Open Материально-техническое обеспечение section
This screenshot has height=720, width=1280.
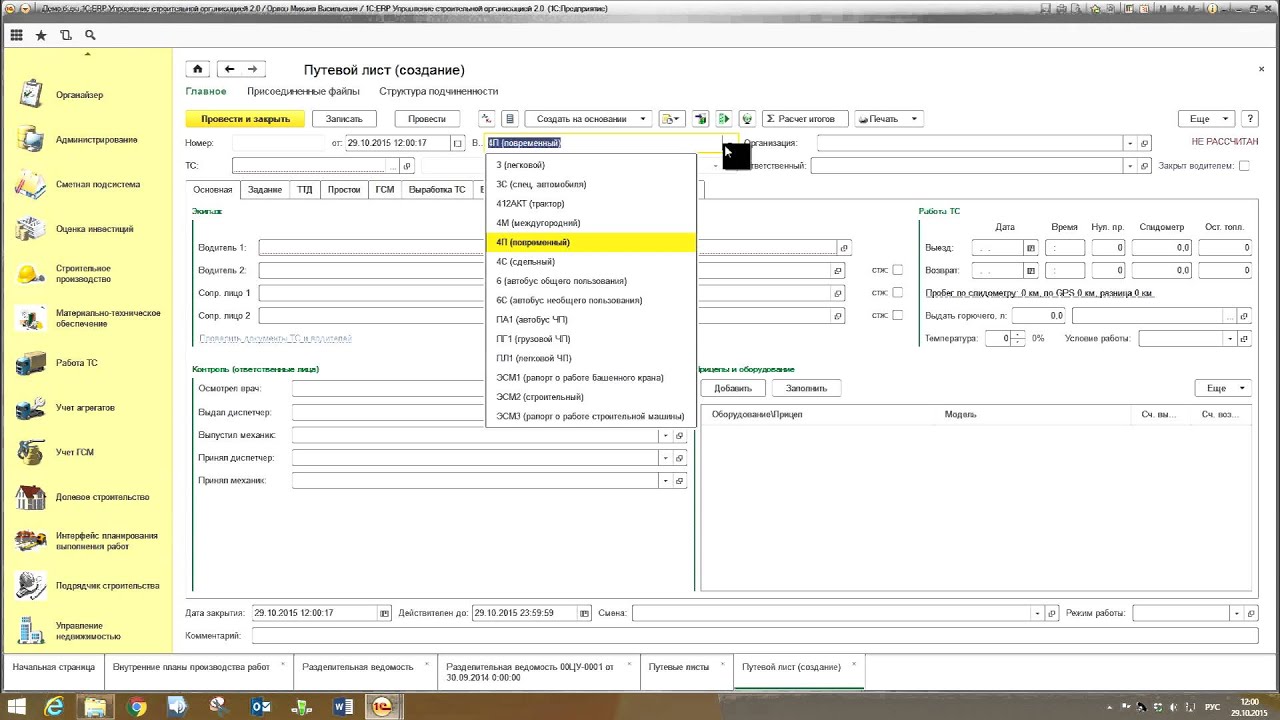[x=108, y=318]
